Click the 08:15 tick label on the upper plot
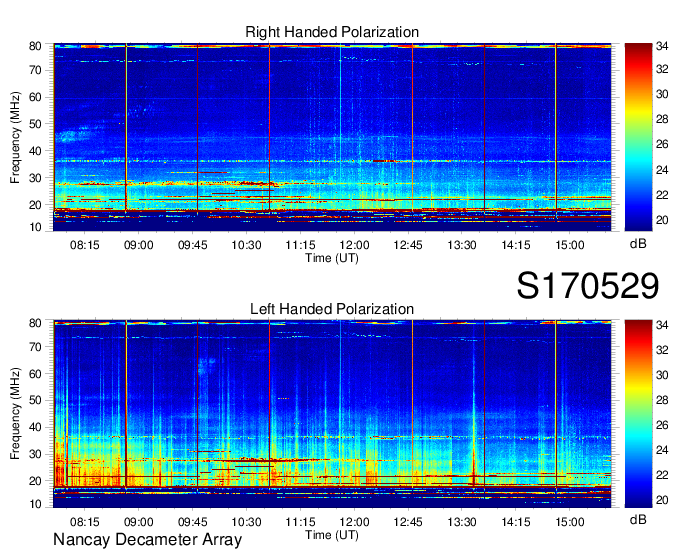Image resolution: width=680 pixels, height=552 pixels. coord(85,245)
